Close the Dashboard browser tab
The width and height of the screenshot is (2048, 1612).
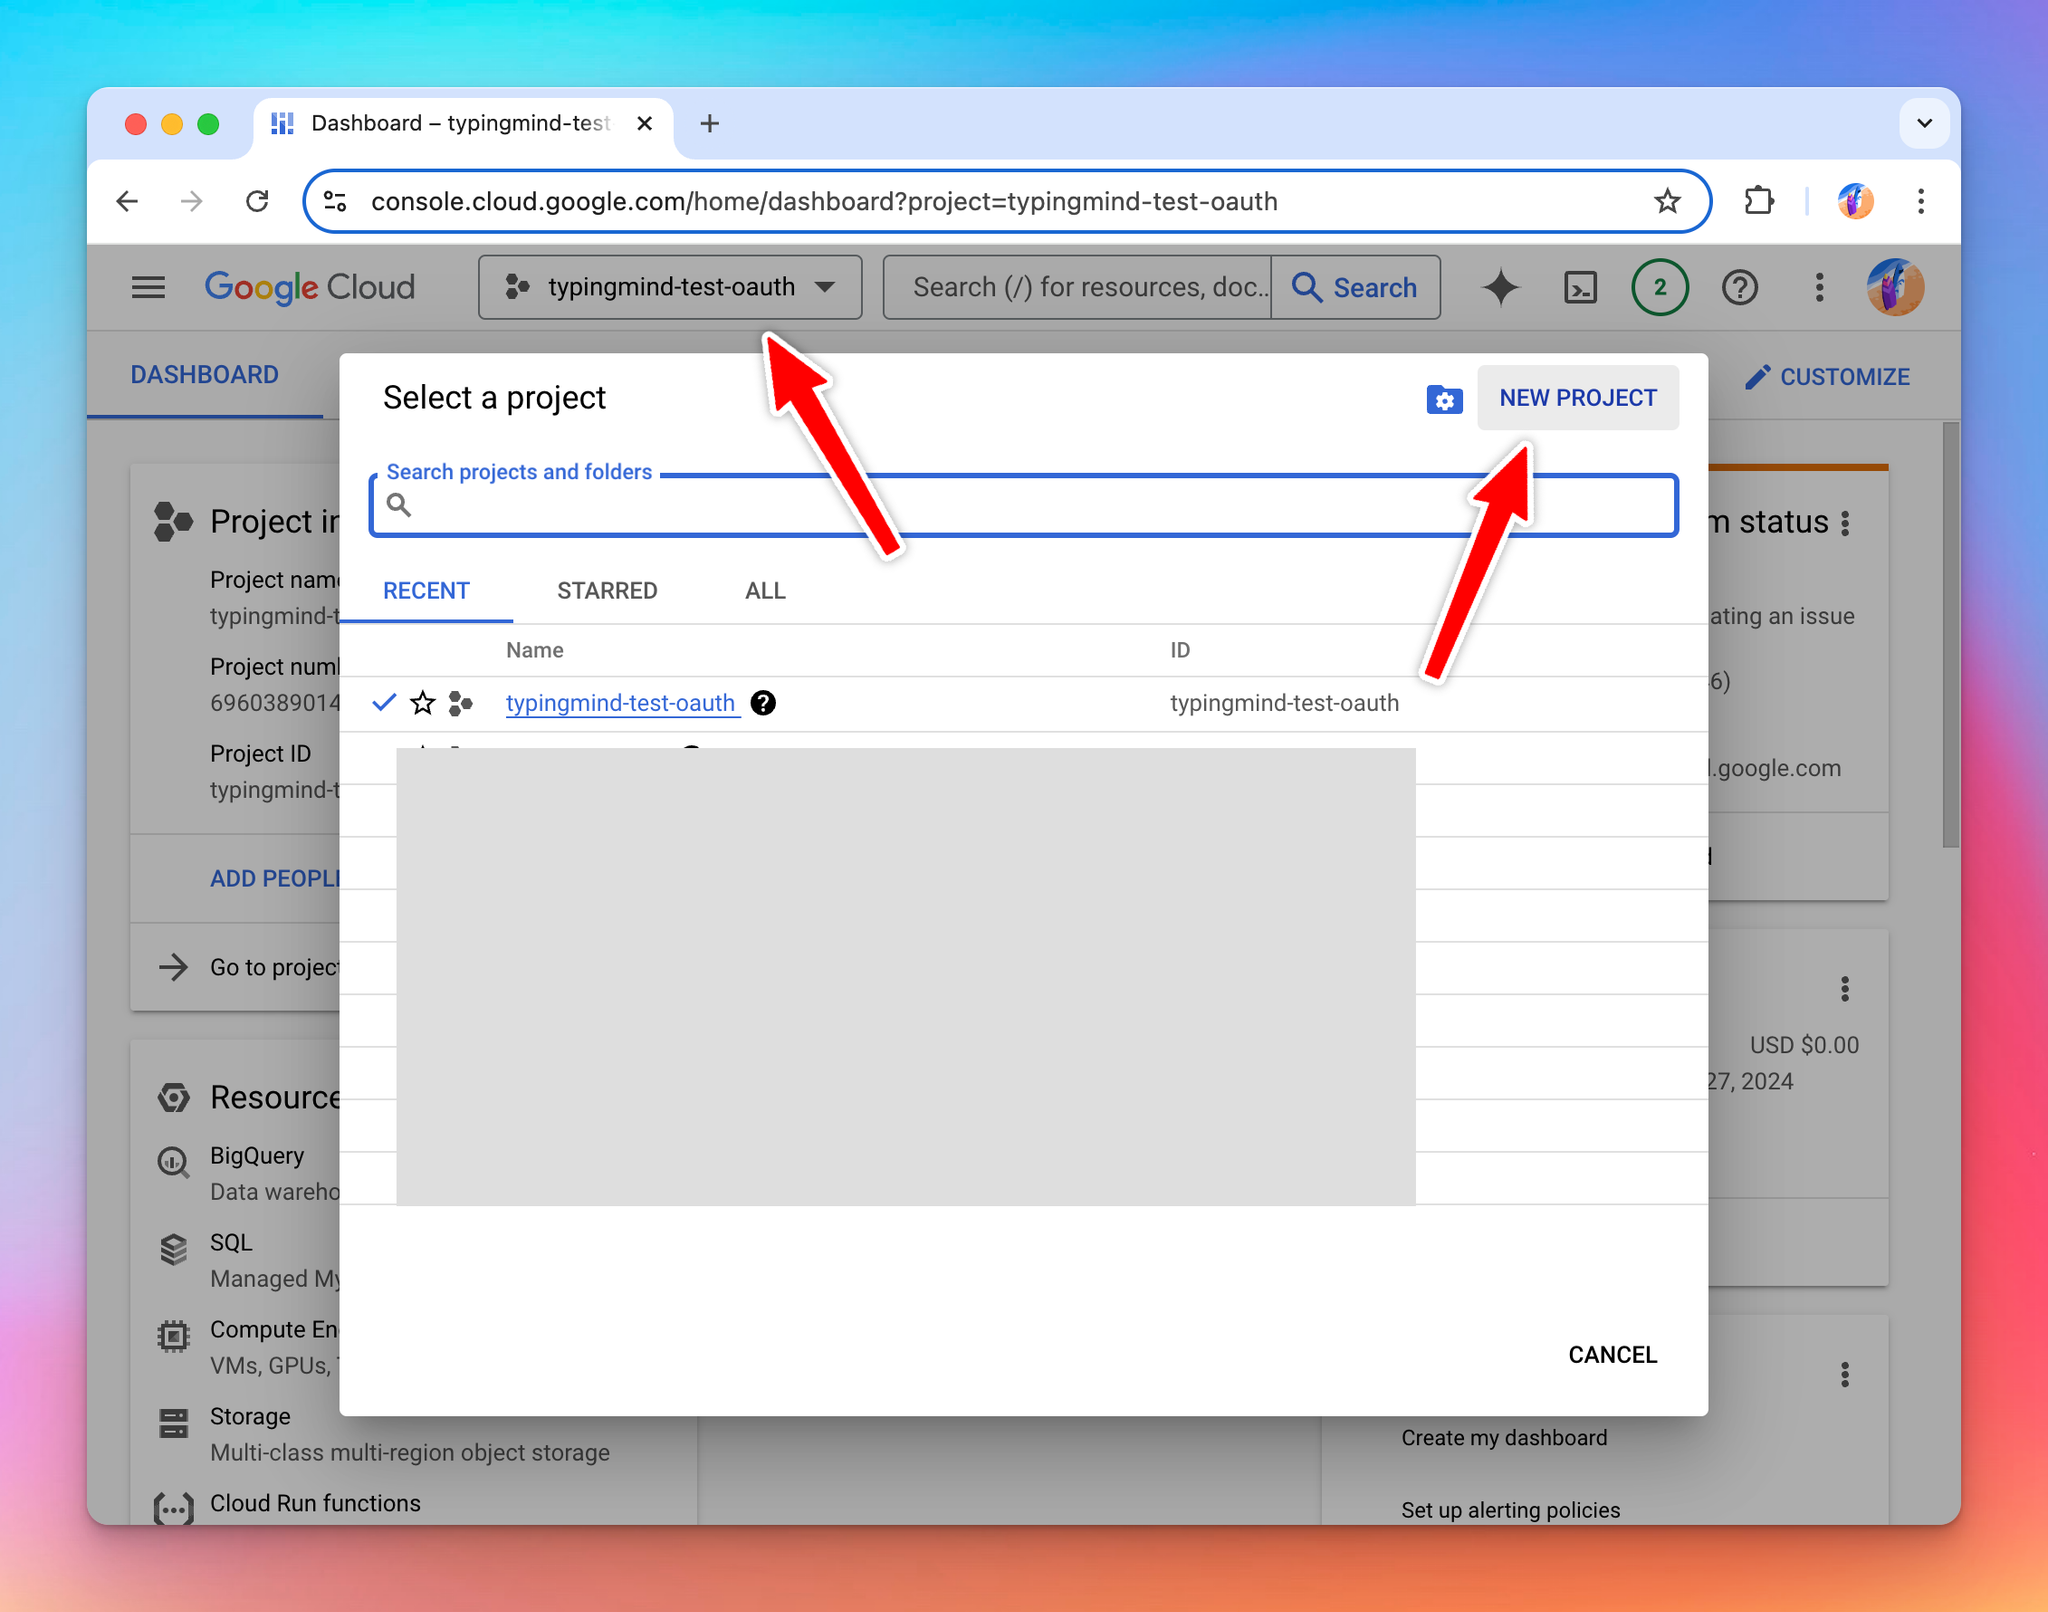tap(645, 123)
